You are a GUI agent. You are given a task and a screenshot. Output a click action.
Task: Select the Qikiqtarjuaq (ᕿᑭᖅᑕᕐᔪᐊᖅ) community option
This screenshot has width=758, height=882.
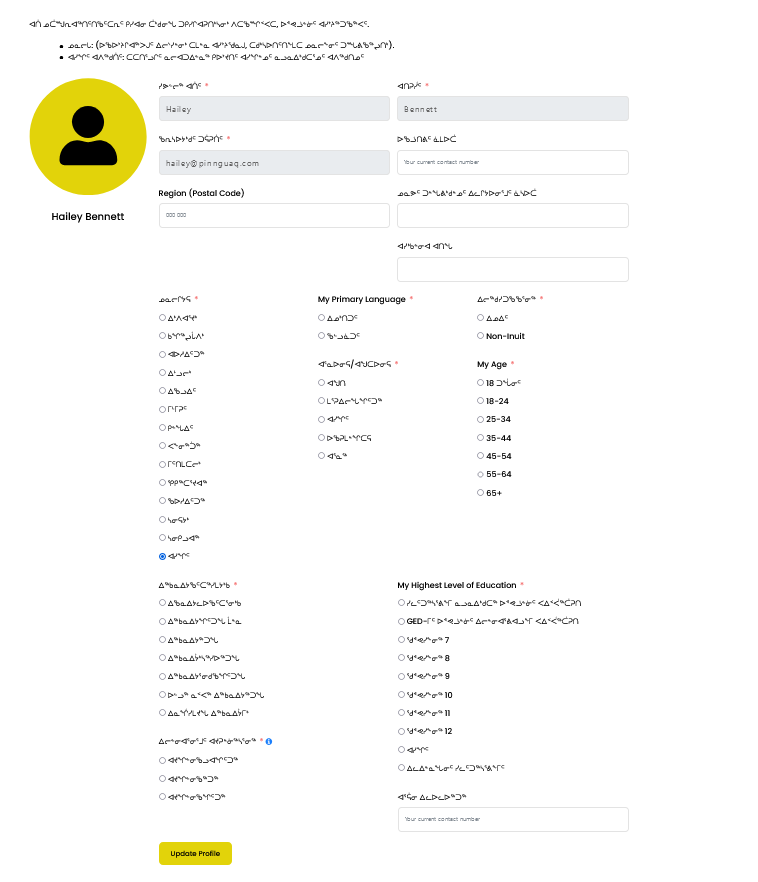pyautogui.click(x=163, y=483)
